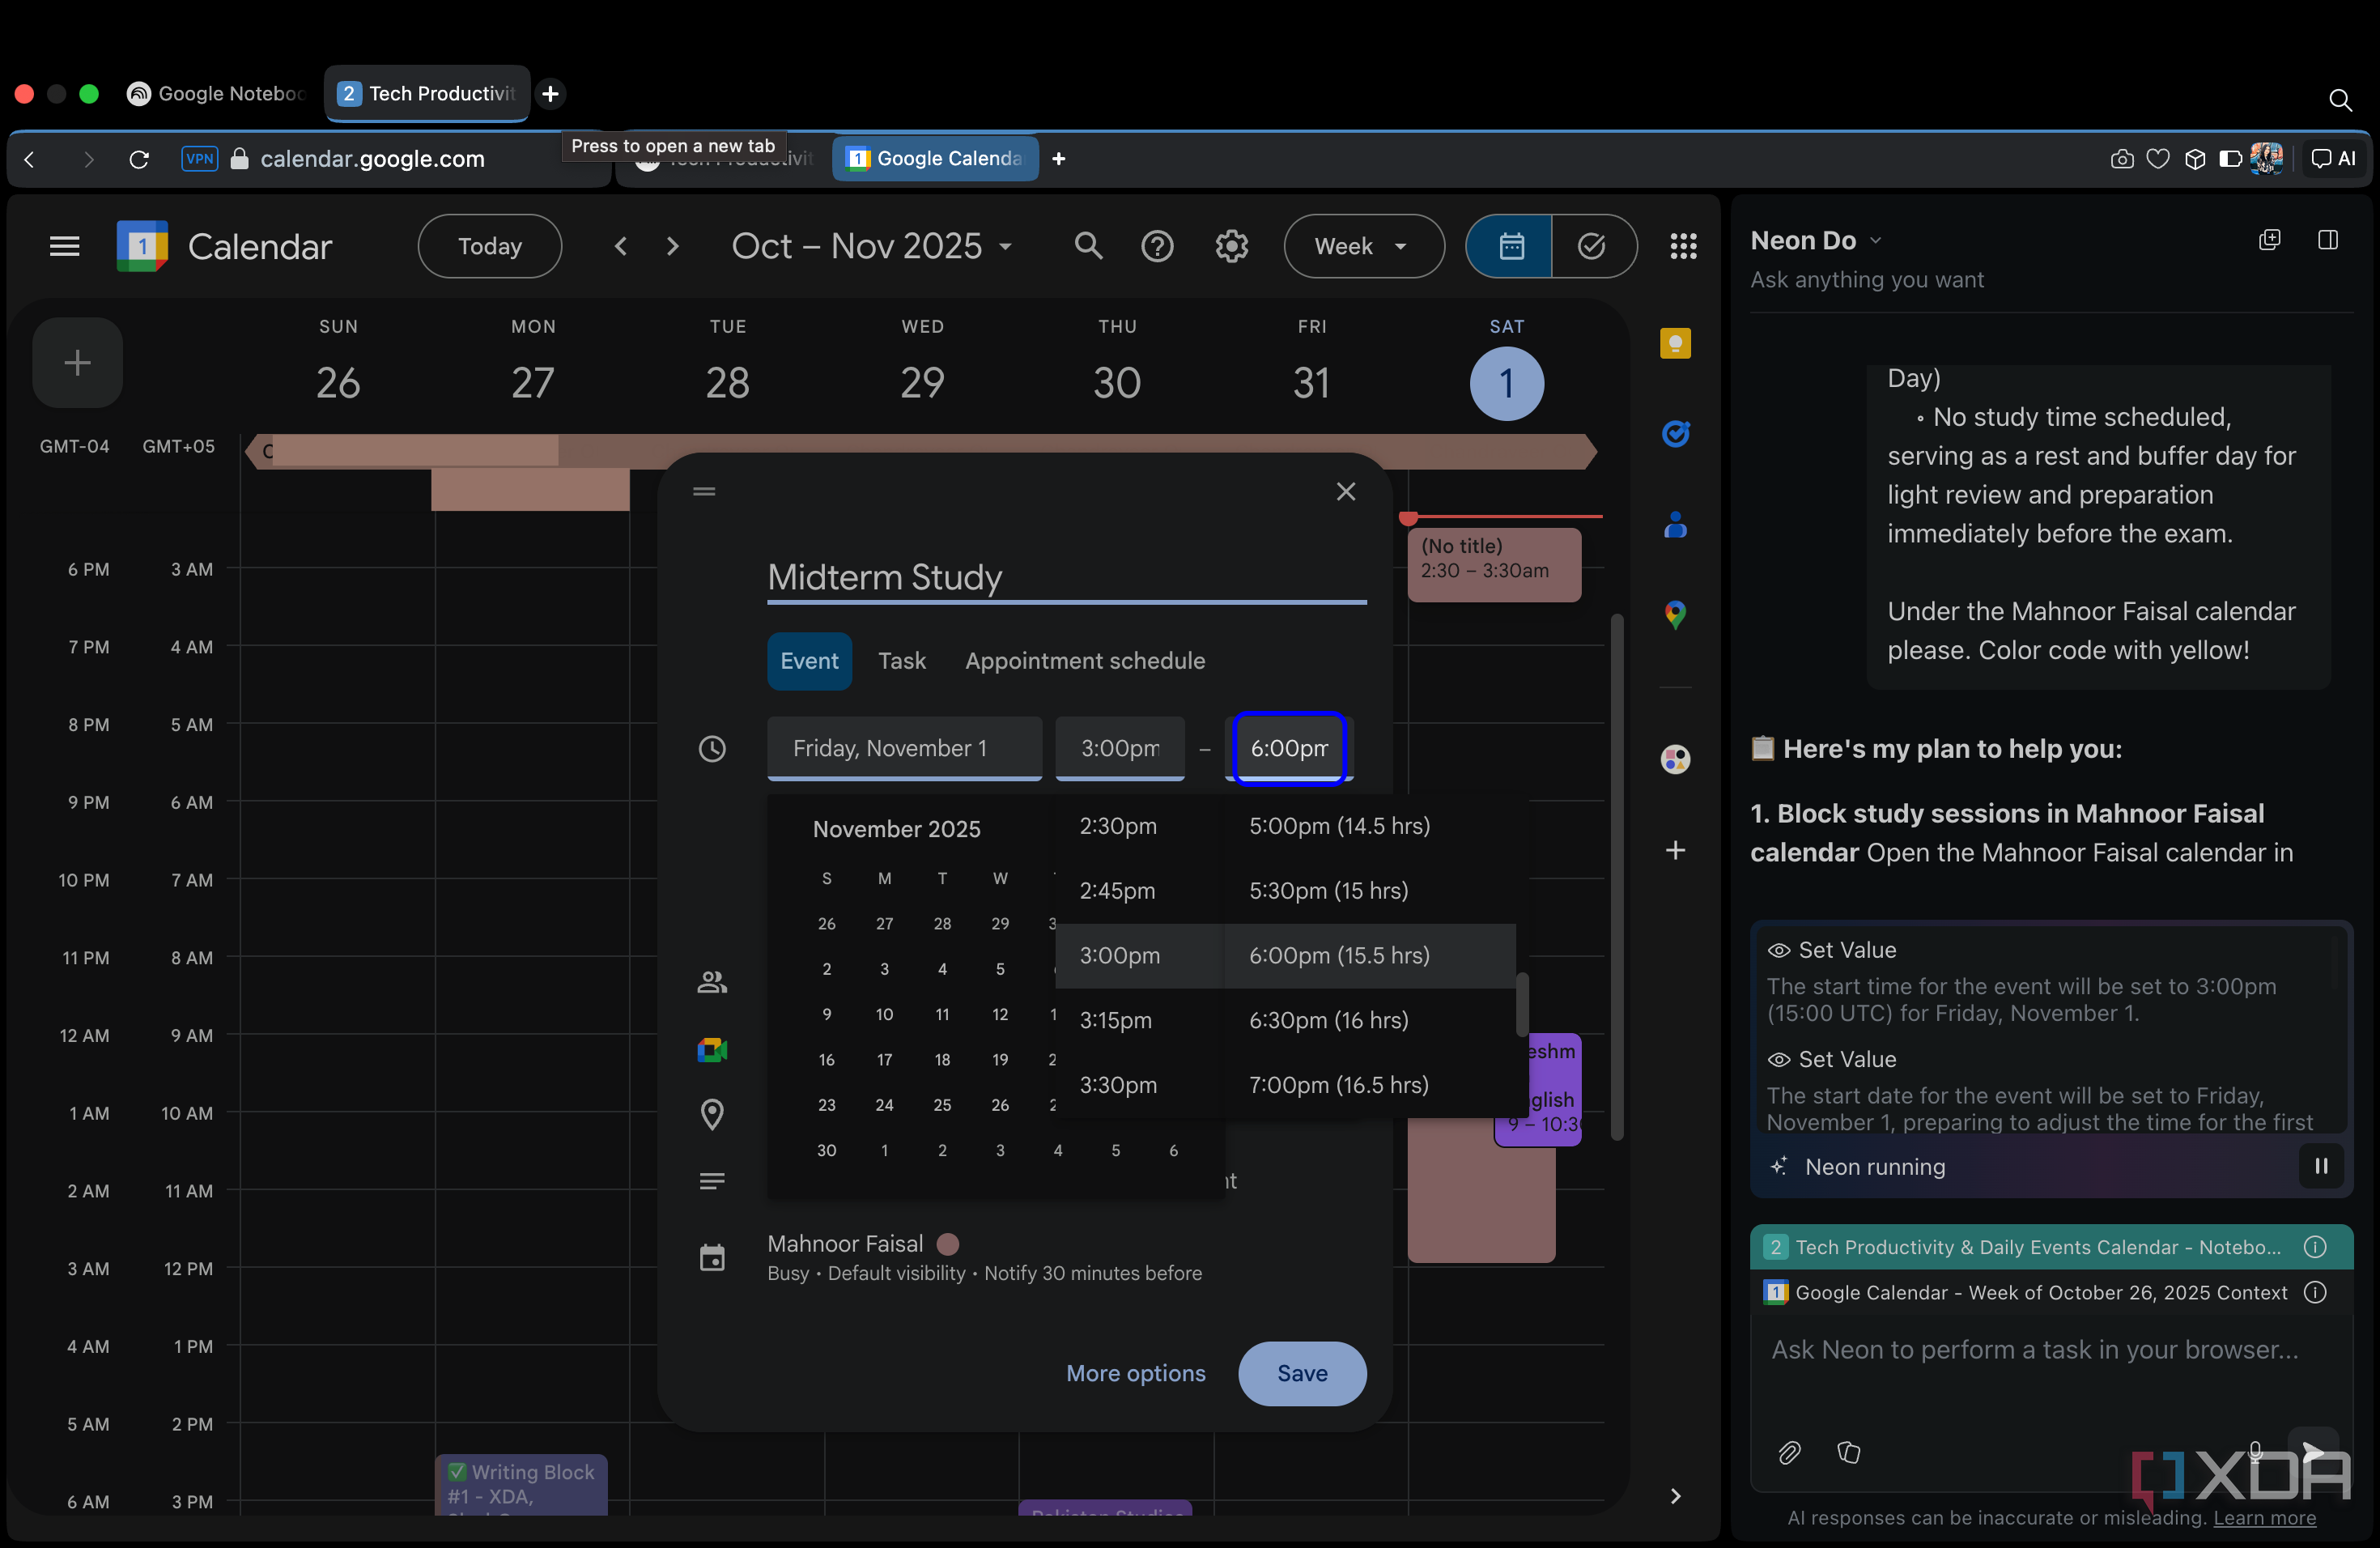The image size is (2380, 1548).
Task: Edit the Midterm Study title field
Action: click(x=1066, y=577)
